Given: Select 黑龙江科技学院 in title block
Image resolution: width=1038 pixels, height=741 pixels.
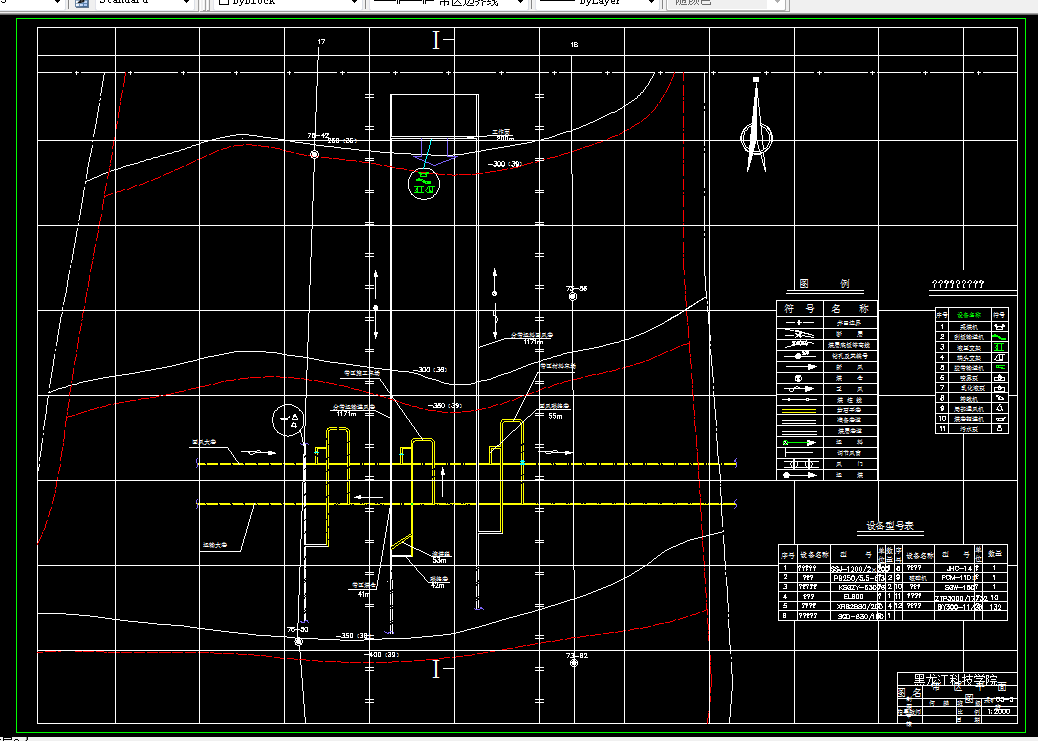Looking at the screenshot, I should click(955, 680).
